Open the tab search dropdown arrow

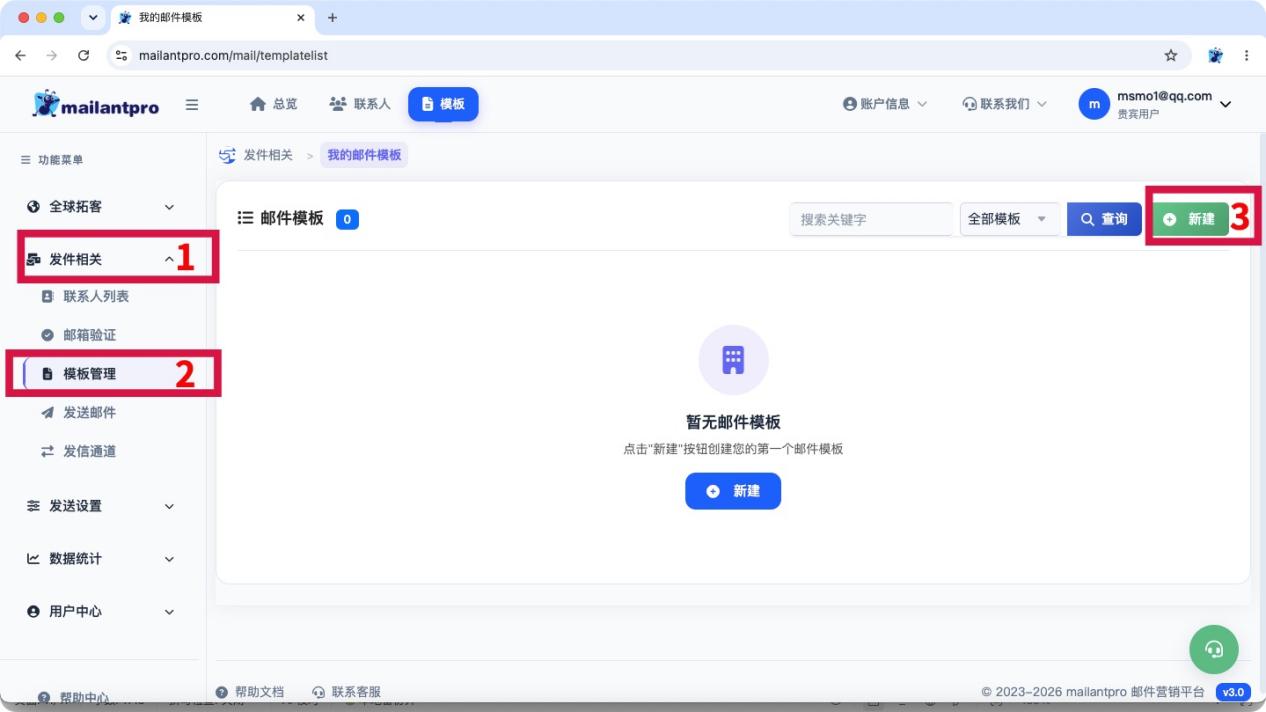click(93, 18)
